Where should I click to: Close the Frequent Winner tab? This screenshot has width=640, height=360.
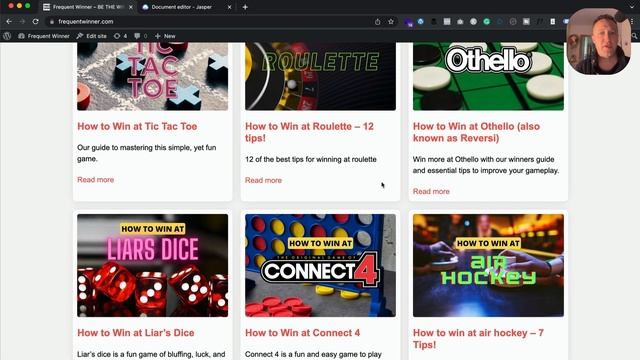[x=131, y=7]
